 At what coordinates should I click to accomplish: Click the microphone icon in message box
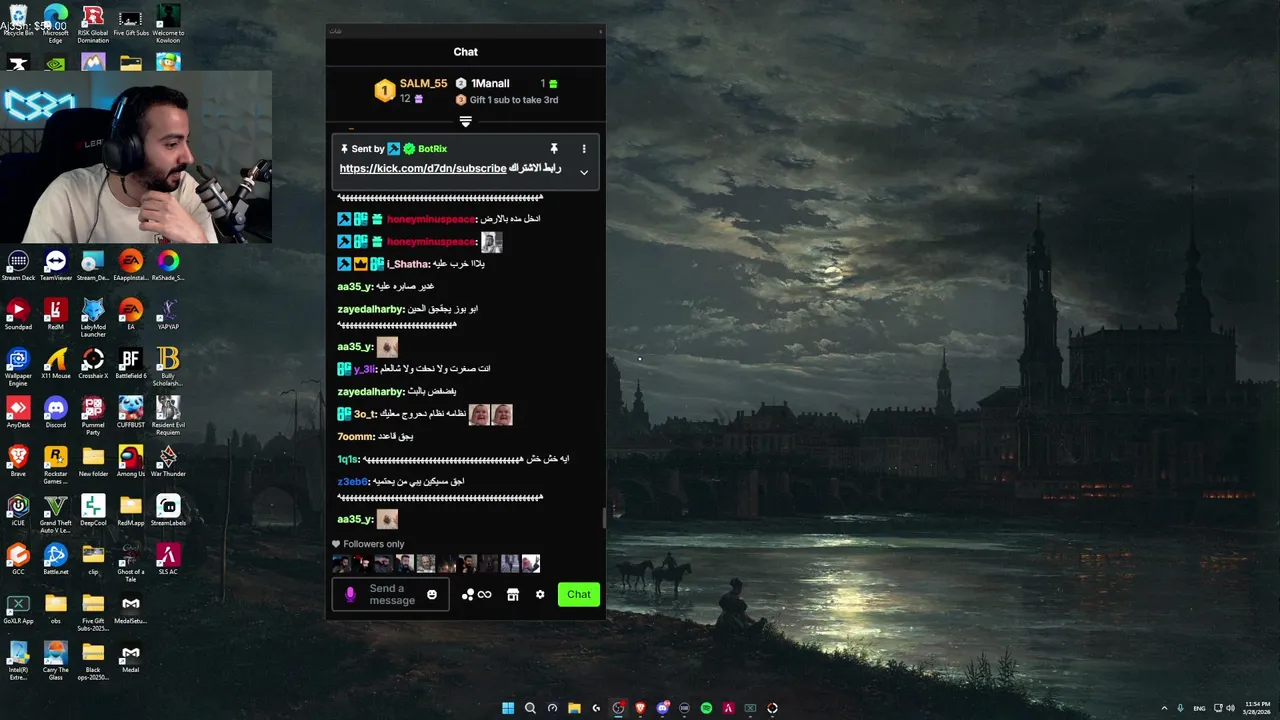click(350, 594)
